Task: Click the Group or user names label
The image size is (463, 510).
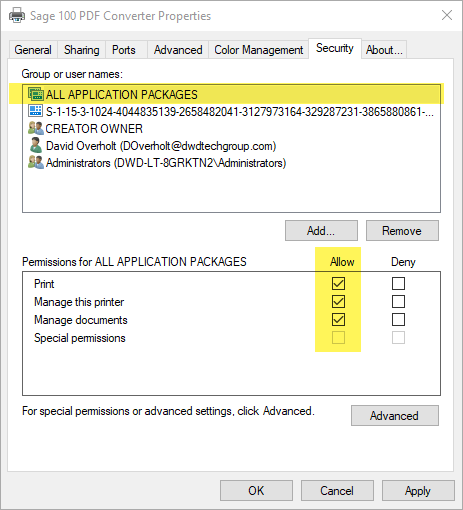Action: coord(72,74)
